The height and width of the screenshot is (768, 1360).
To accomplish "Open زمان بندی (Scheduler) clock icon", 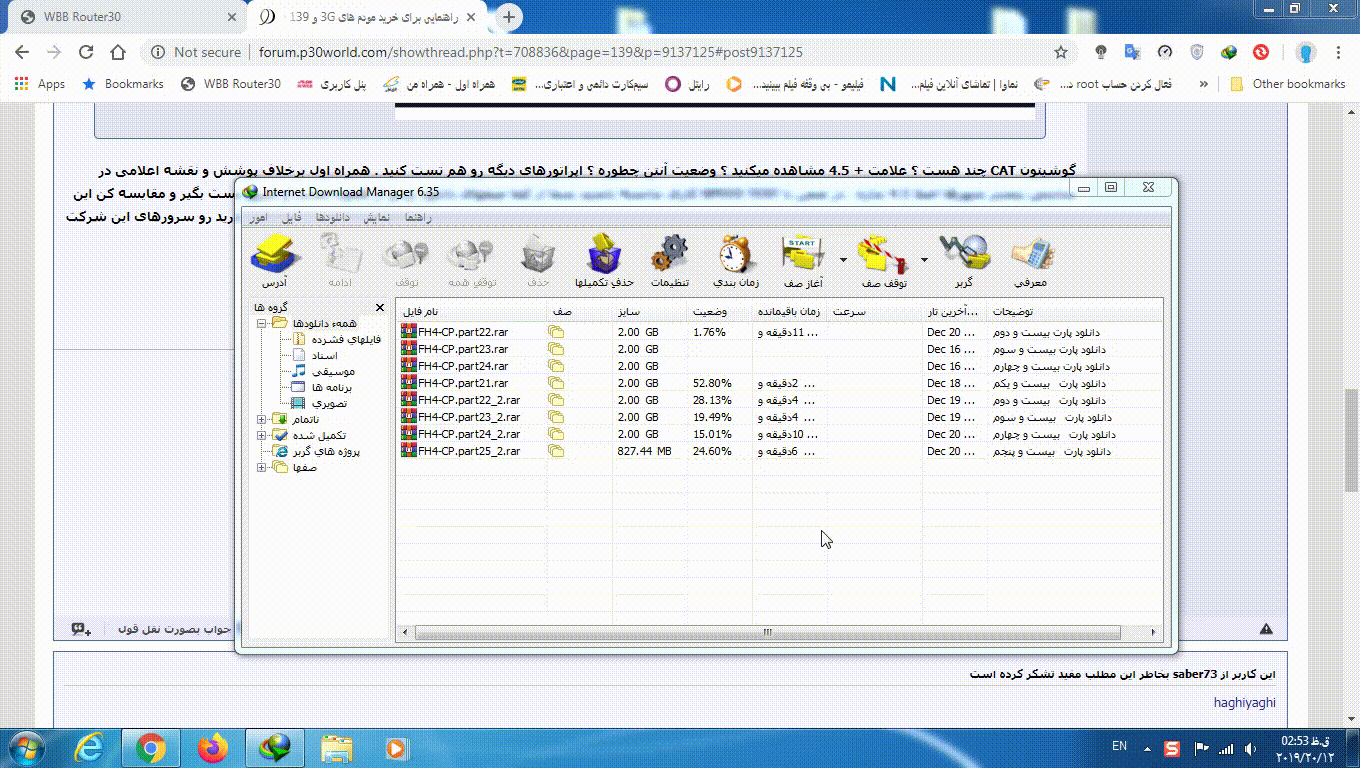I will (x=737, y=260).
